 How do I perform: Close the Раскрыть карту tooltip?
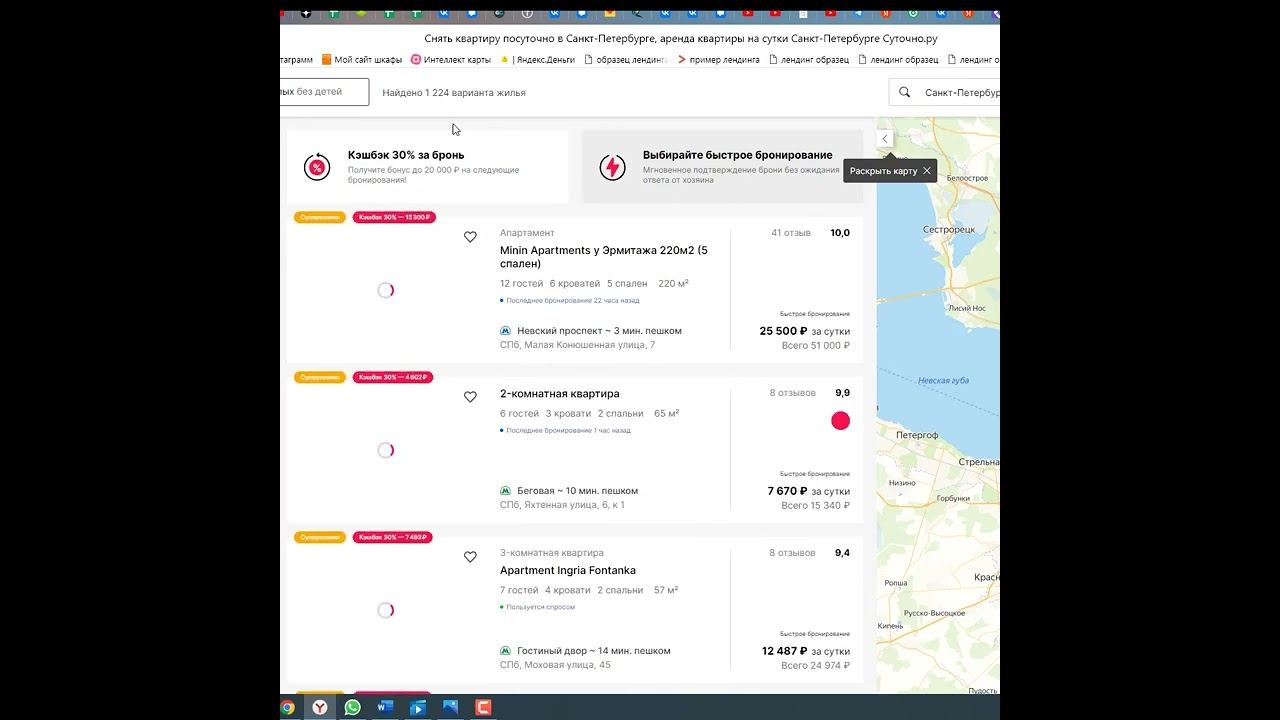pos(927,171)
